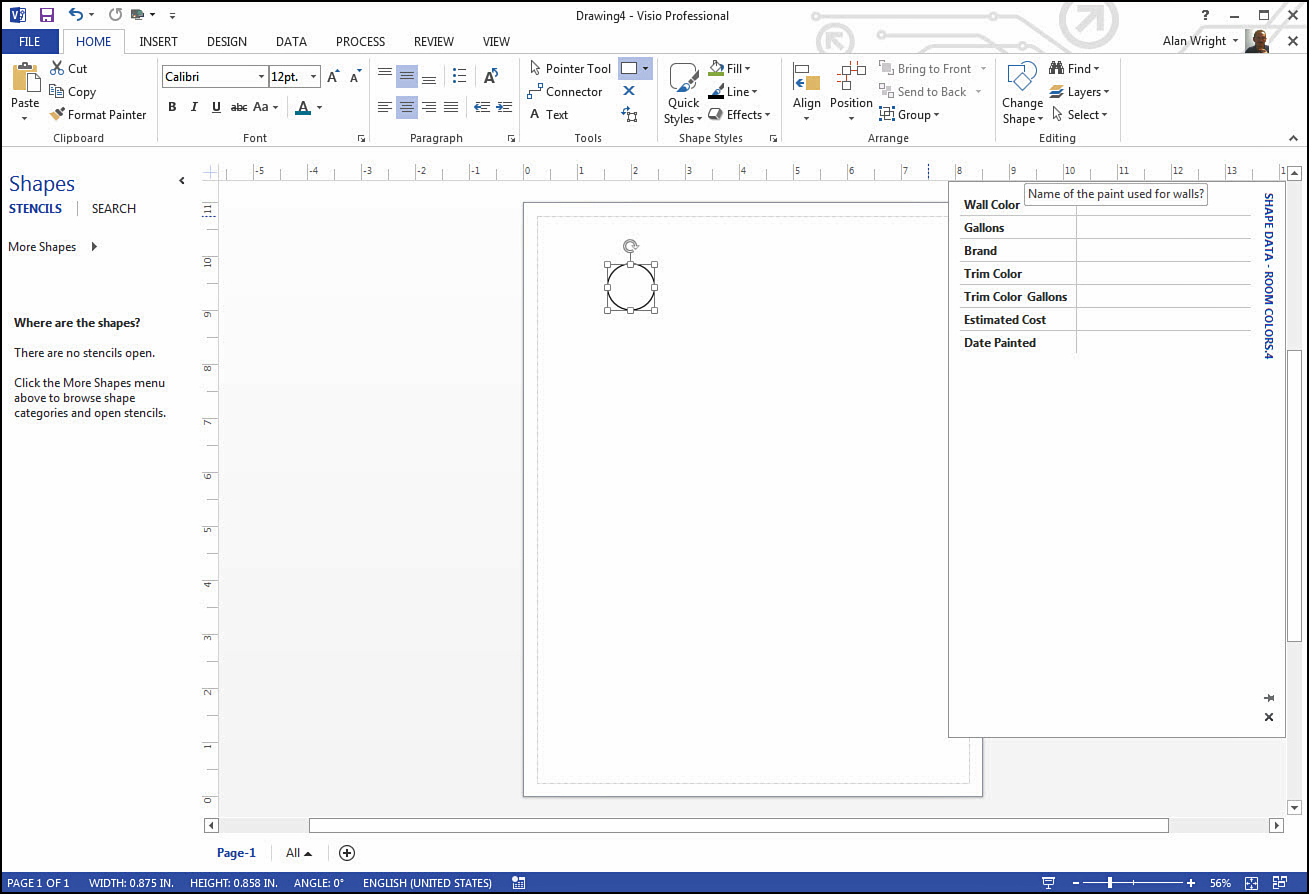
Task: Toggle Bold formatting
Action: point(172,107)
